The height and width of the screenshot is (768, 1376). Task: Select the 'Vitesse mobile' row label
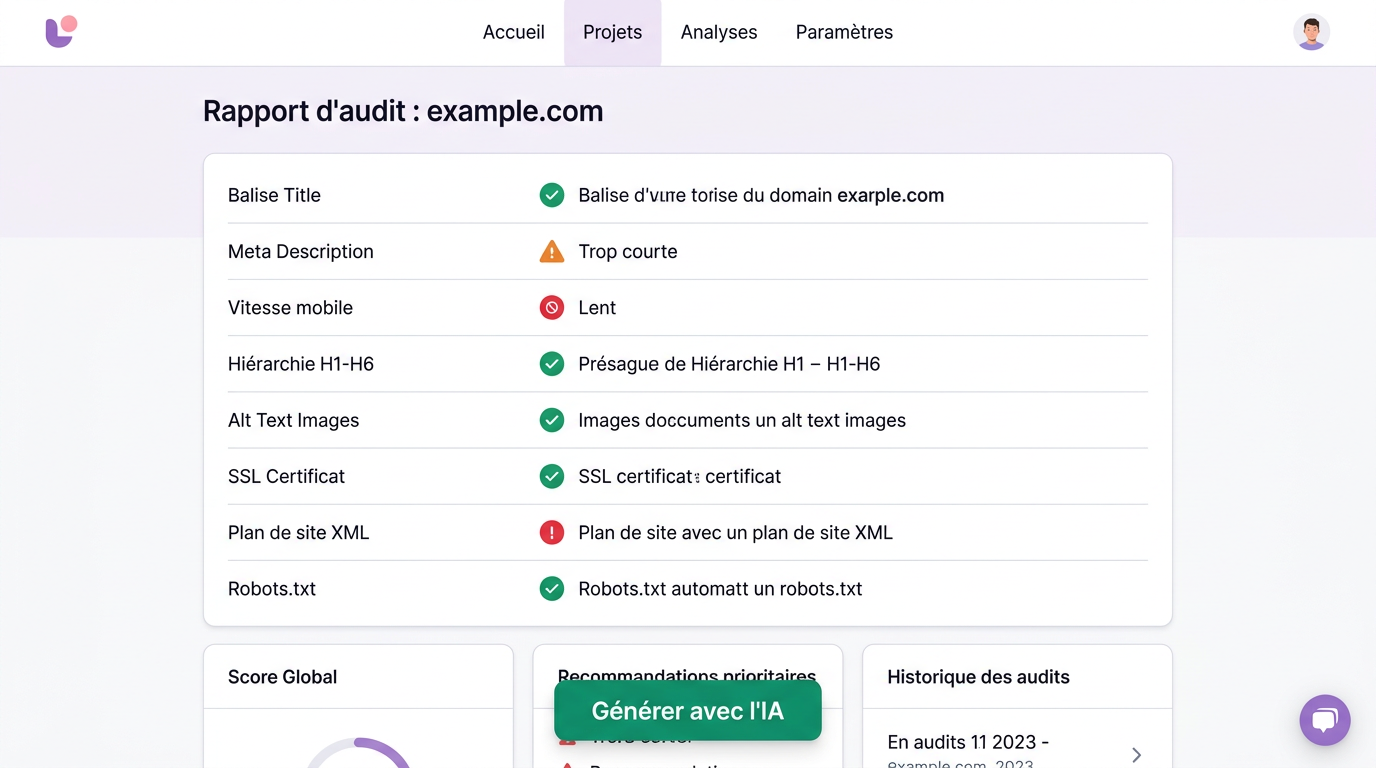point(290,307)
